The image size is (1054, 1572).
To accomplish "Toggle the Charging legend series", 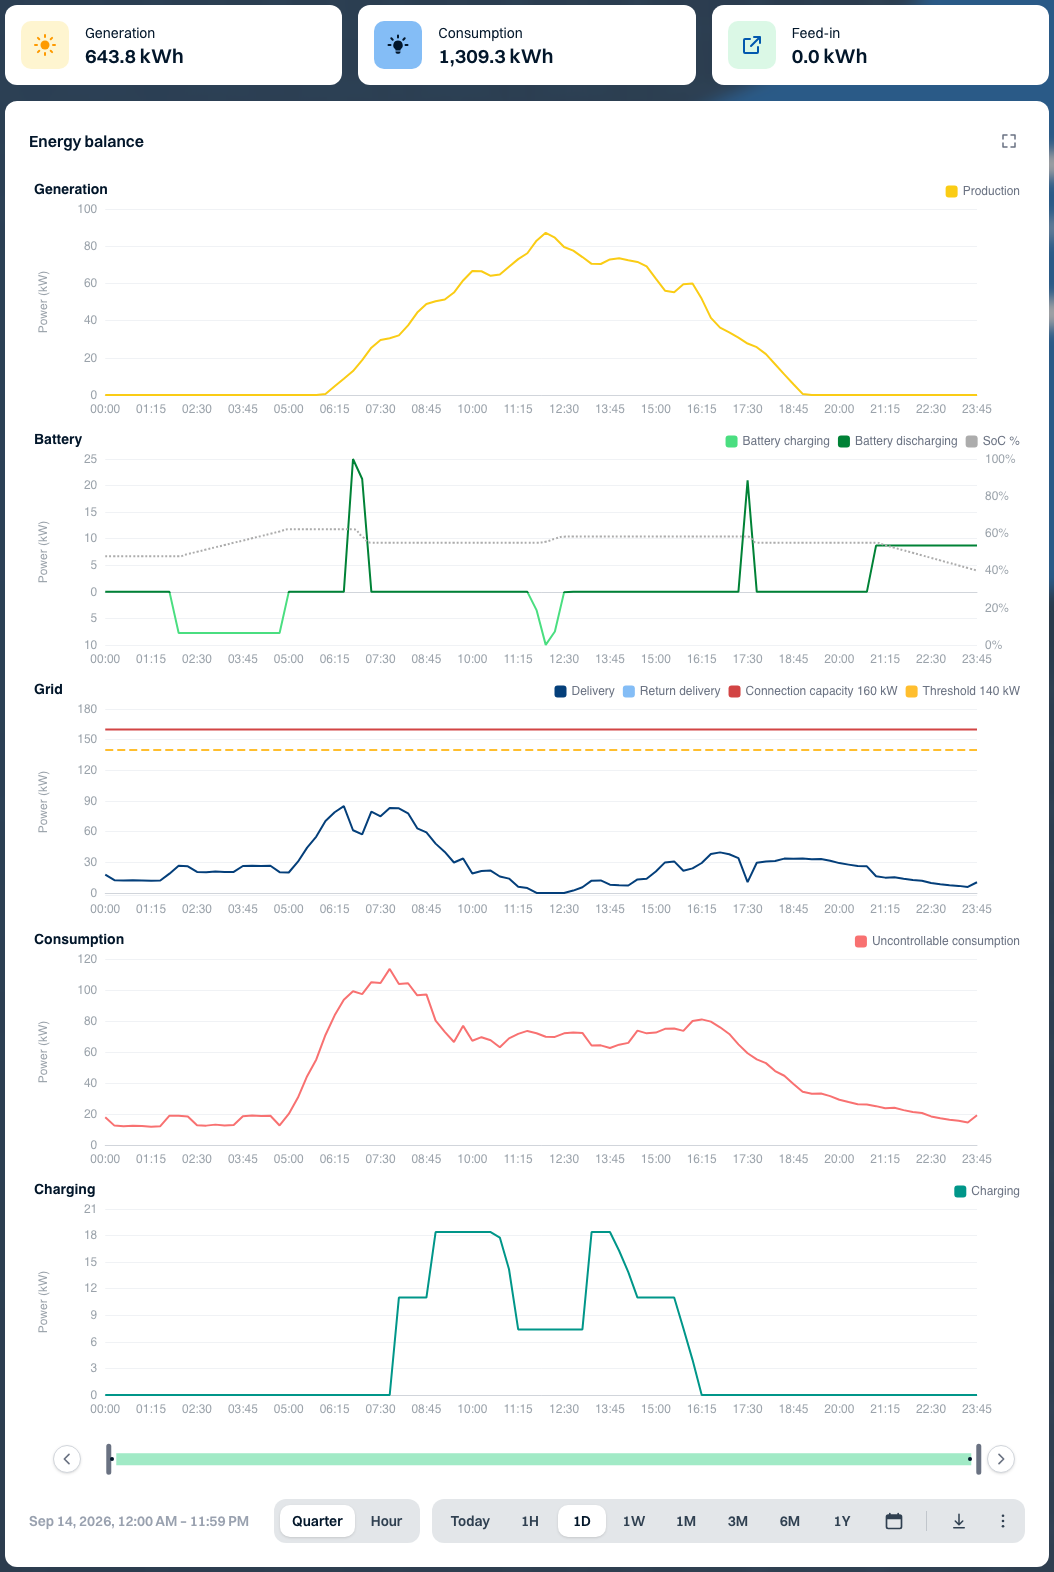I will tap(987, 1191).
